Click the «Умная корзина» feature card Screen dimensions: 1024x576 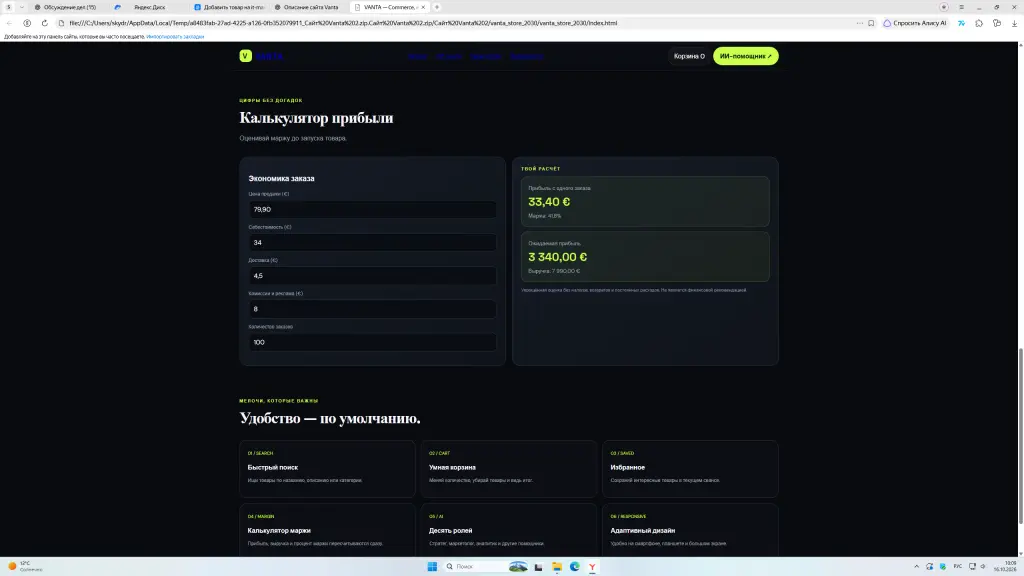pyautogui.click(x=509, y=469)
